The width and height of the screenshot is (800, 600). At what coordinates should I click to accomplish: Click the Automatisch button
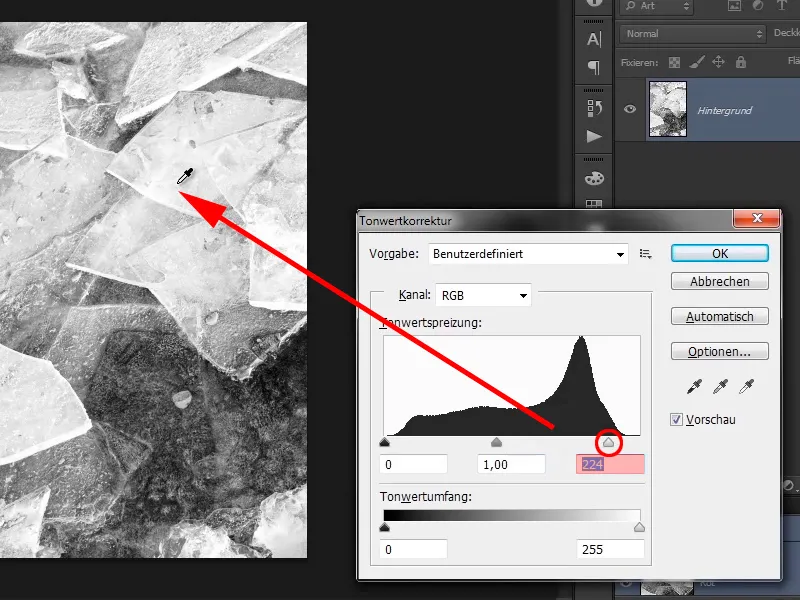pos(720,316)
